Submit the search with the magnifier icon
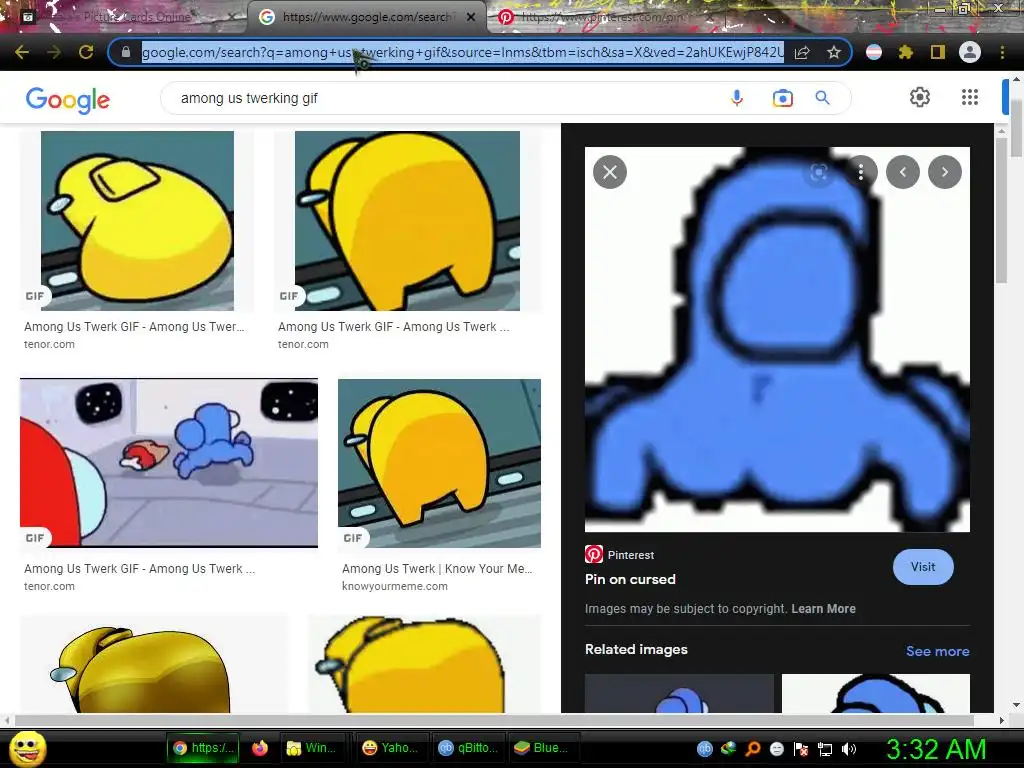The image size is (1024, 768). pos(823,98)
